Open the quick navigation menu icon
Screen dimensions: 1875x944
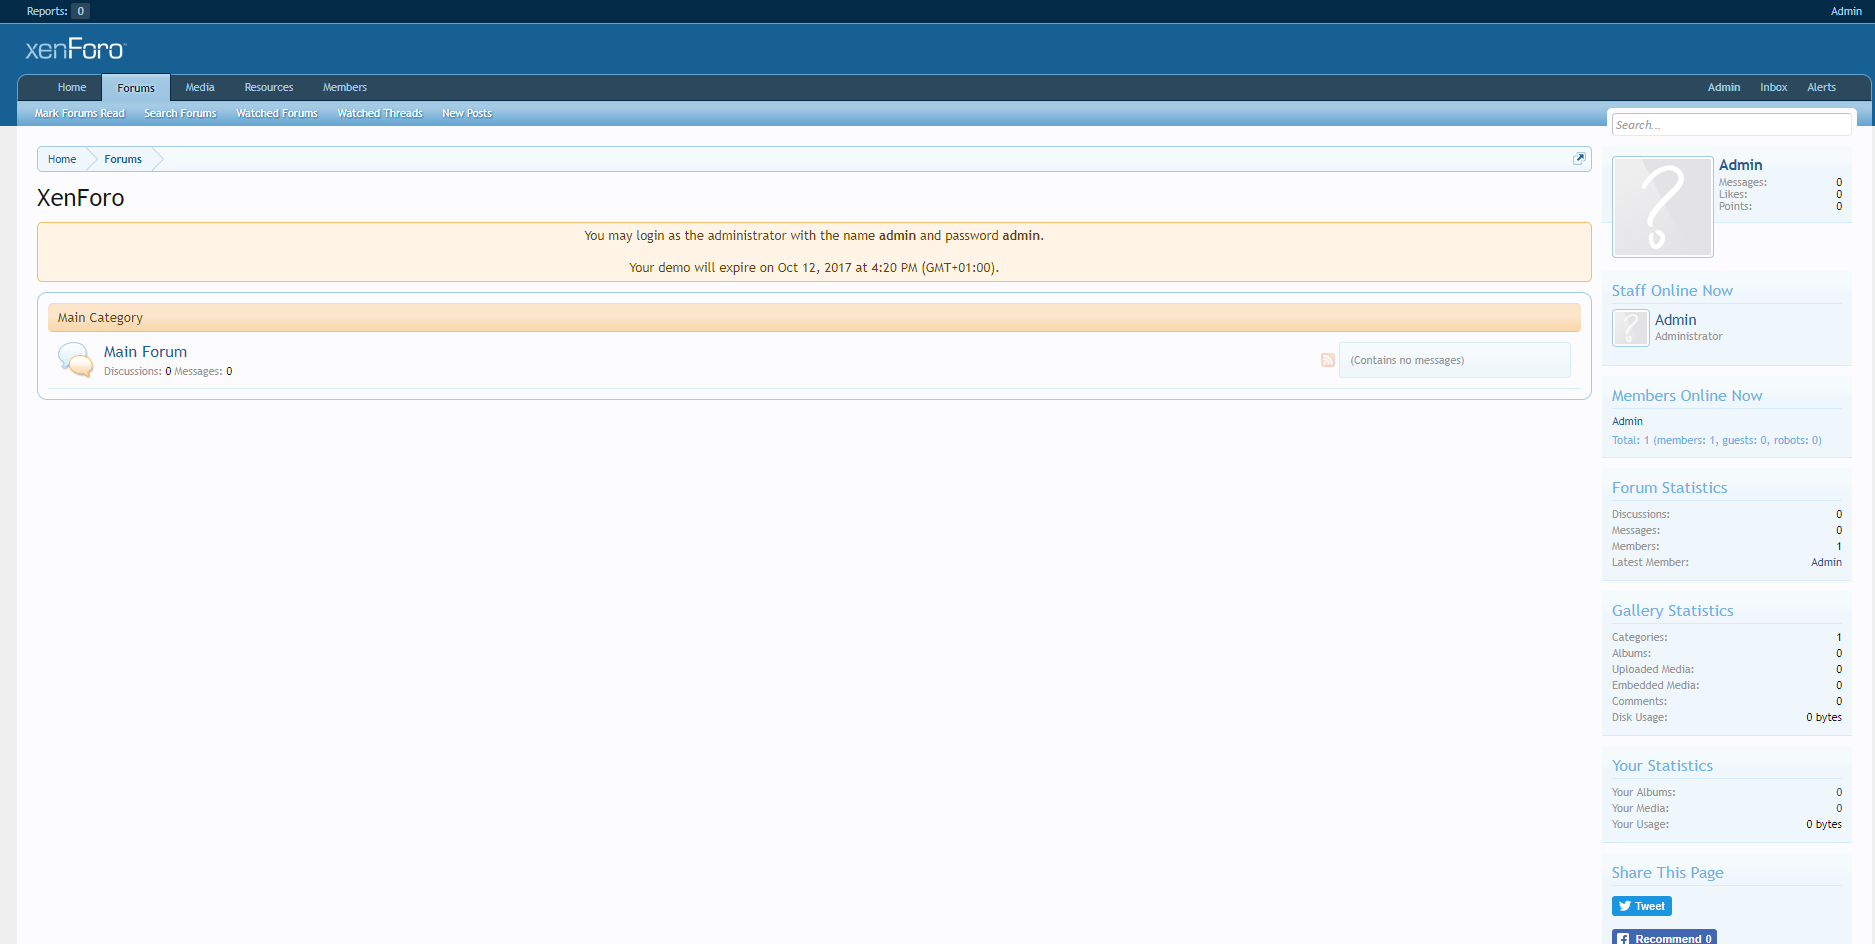click(x=1579, y=158)
